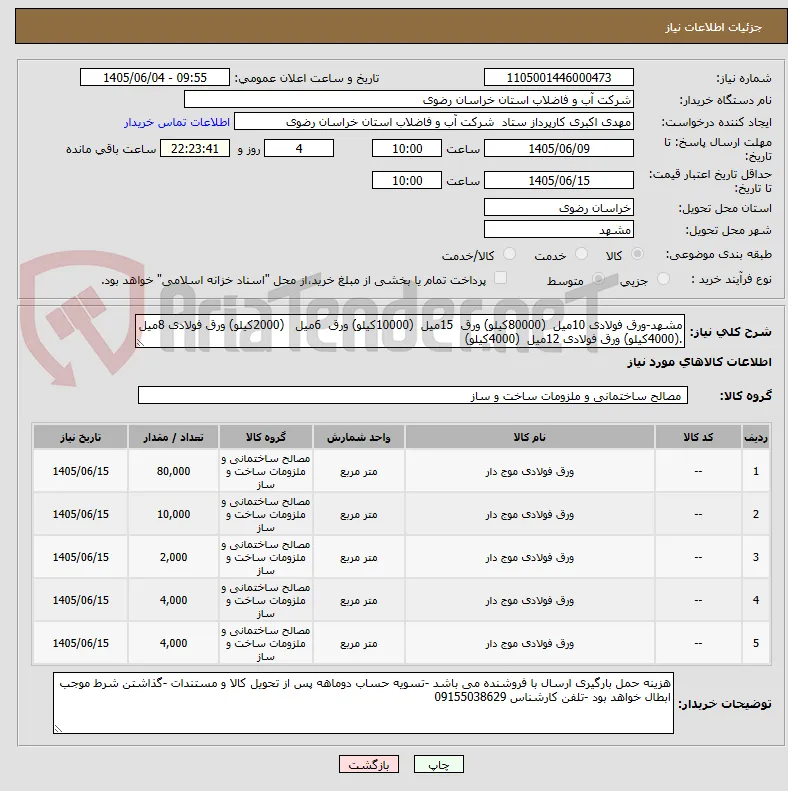Click the متر مربع unit in row 1
The width and height of the screenshot is (788, 791).
click(x=359, y=471)
